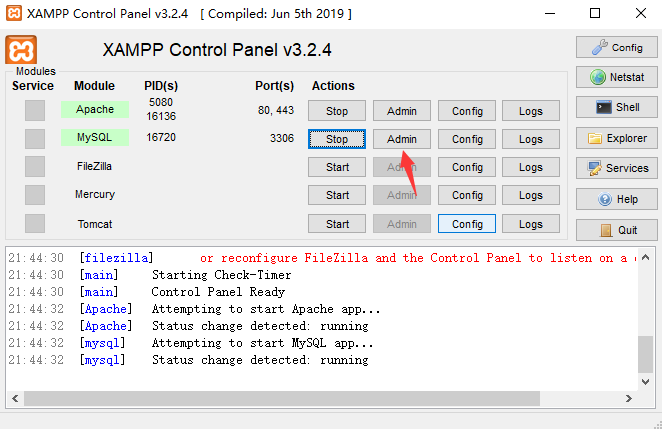Toggle the MySQL service install box
This screenshot has height=429, width=662.
point(35,139)
